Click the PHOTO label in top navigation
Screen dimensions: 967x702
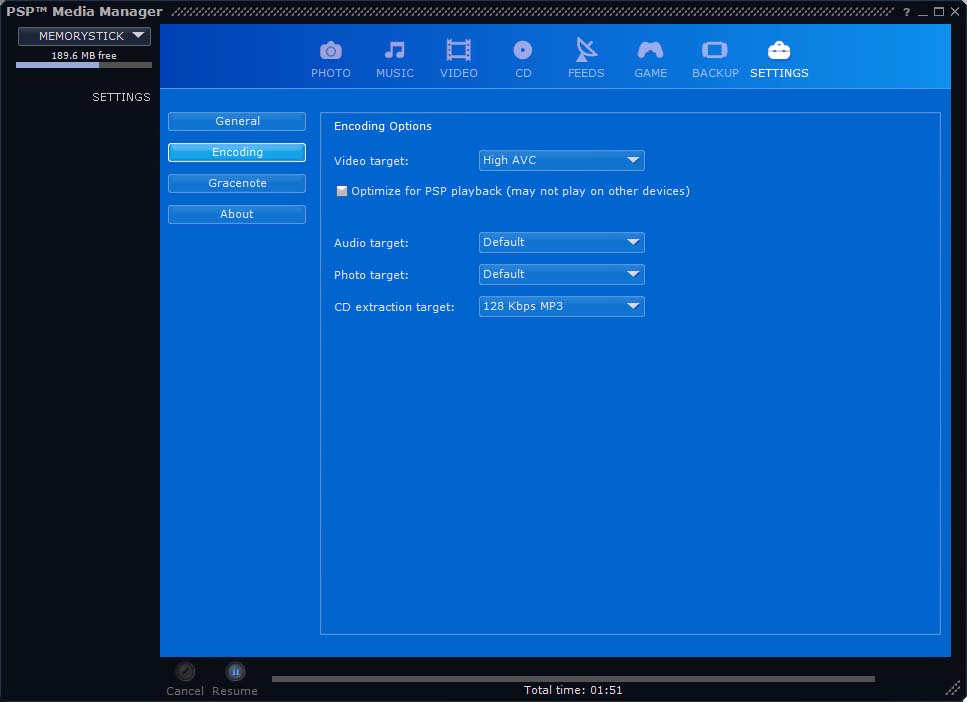pos(331,73)
